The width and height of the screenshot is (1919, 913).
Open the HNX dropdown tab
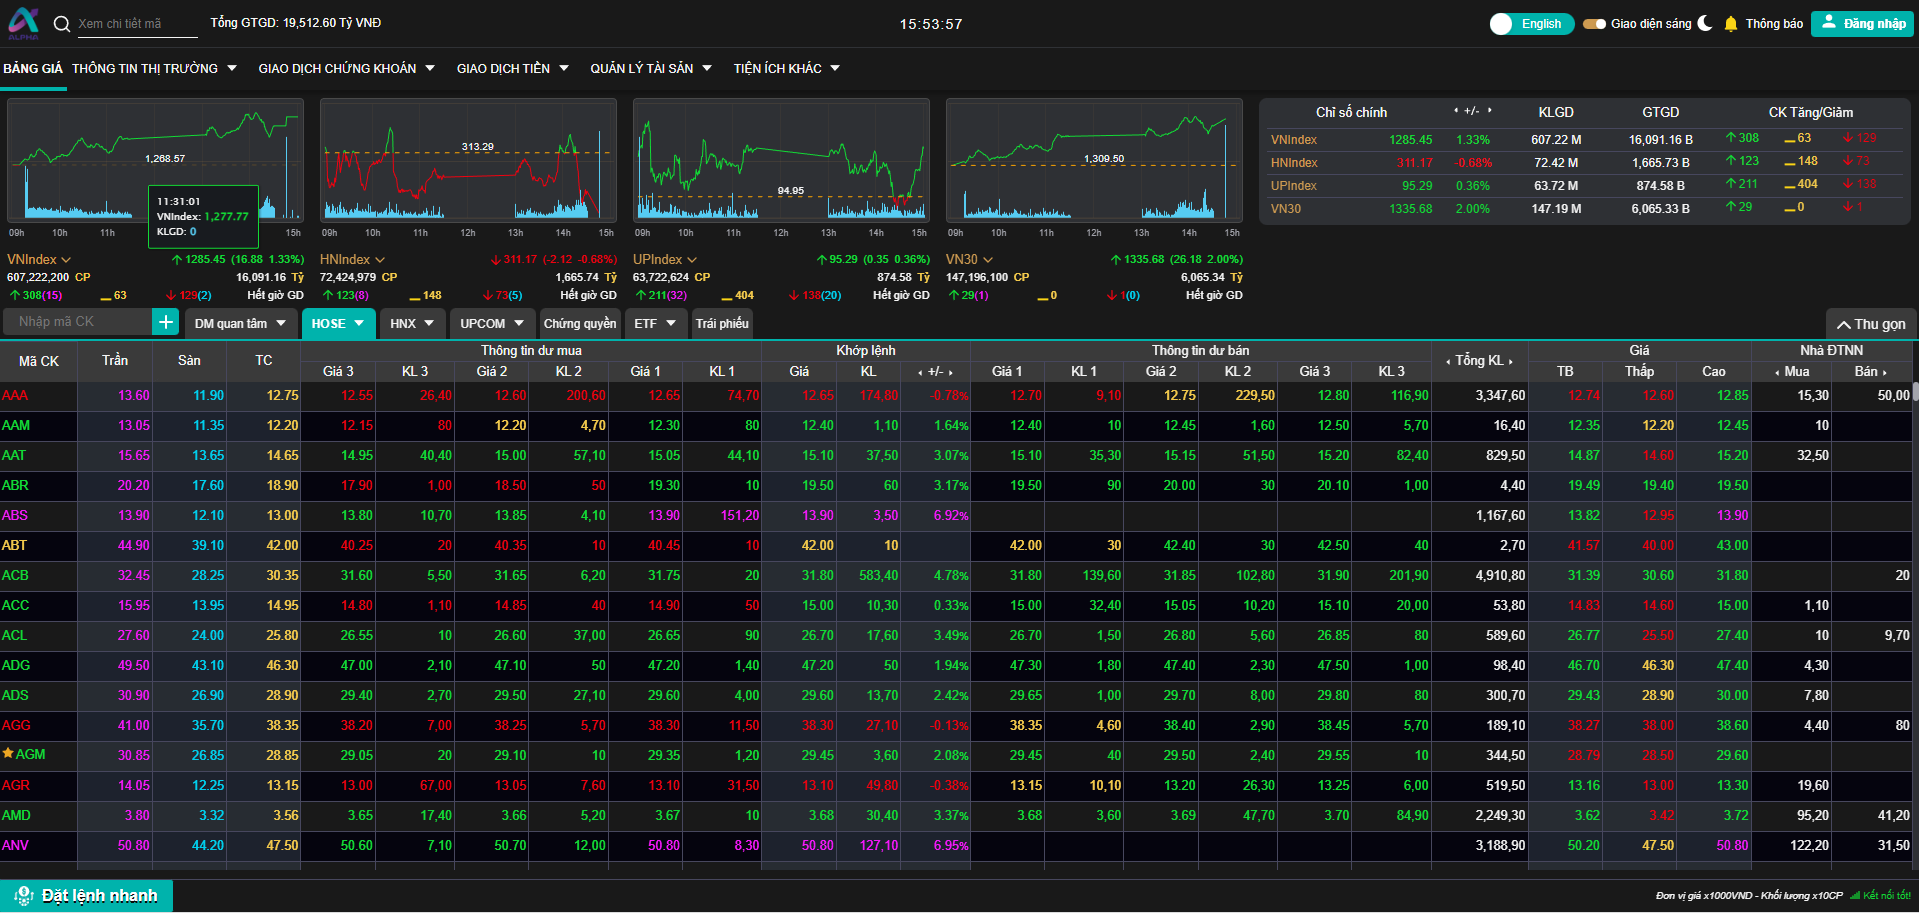click(x=412, y=324)
